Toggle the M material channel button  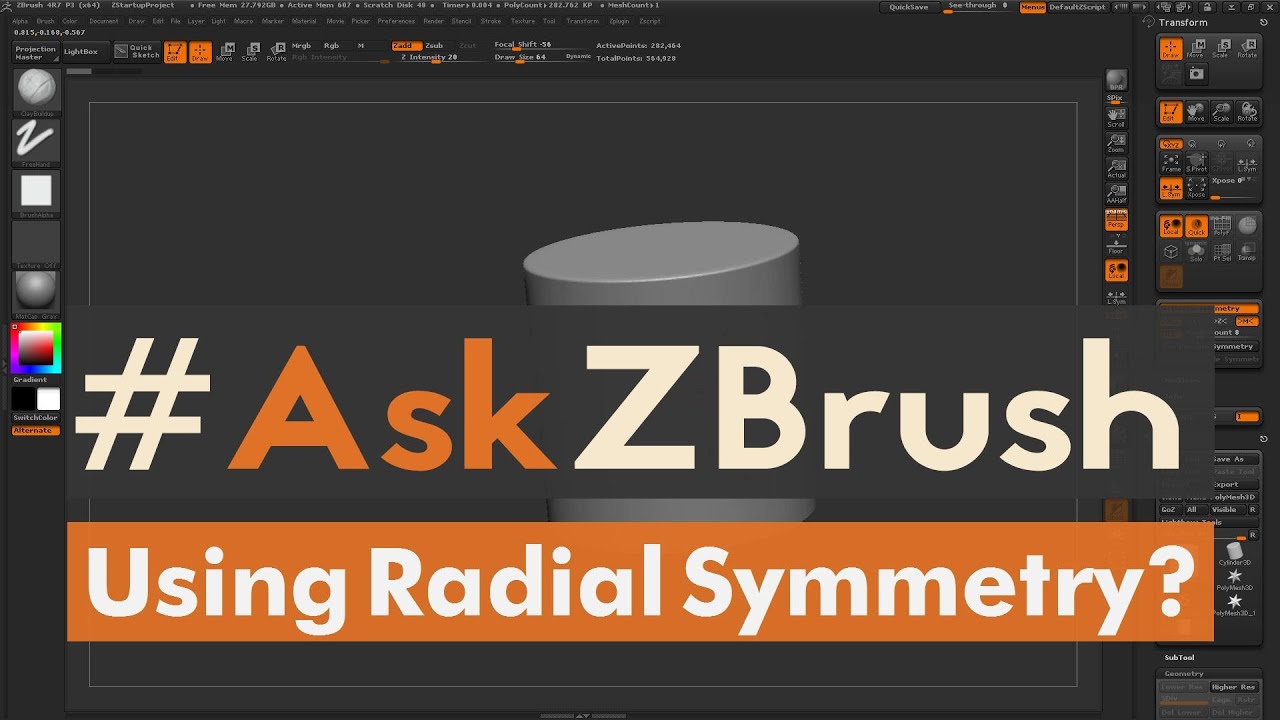pyautogui.click(x=361, y=46)
